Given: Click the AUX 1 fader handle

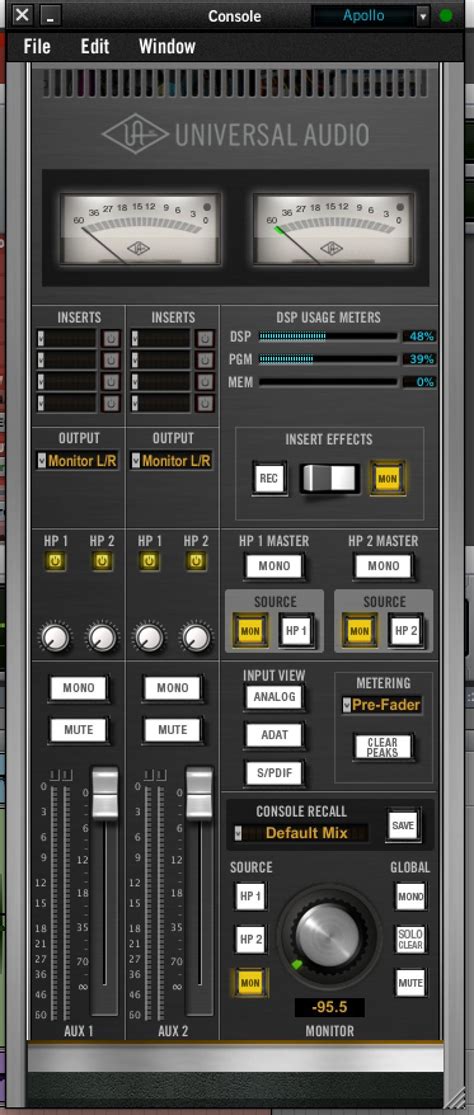Looking at the screenshot, I should 104,793.
